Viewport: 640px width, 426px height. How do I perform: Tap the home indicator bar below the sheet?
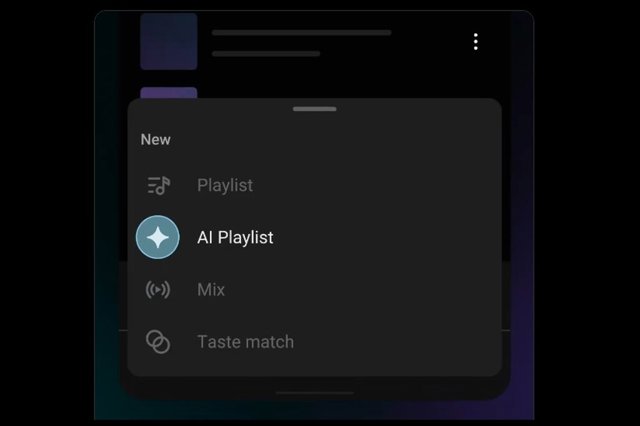[x=315, y=393]
